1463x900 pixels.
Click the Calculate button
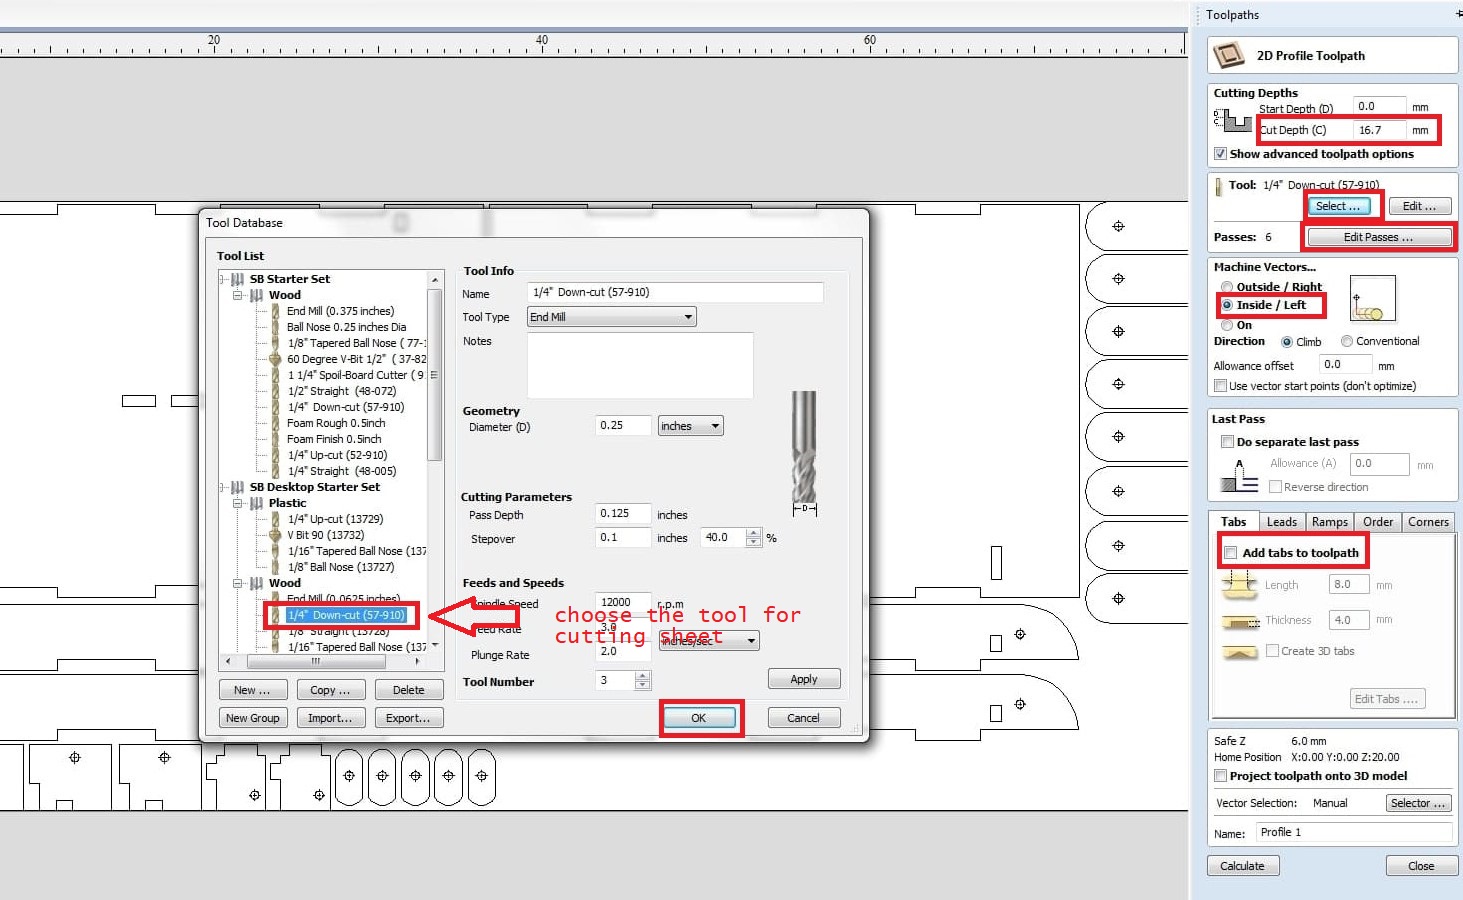tap(1242, 866)
